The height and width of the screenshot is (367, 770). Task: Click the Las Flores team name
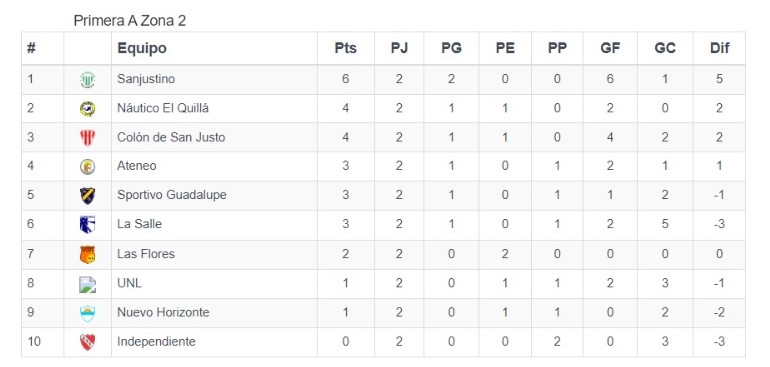pos(146,254)
